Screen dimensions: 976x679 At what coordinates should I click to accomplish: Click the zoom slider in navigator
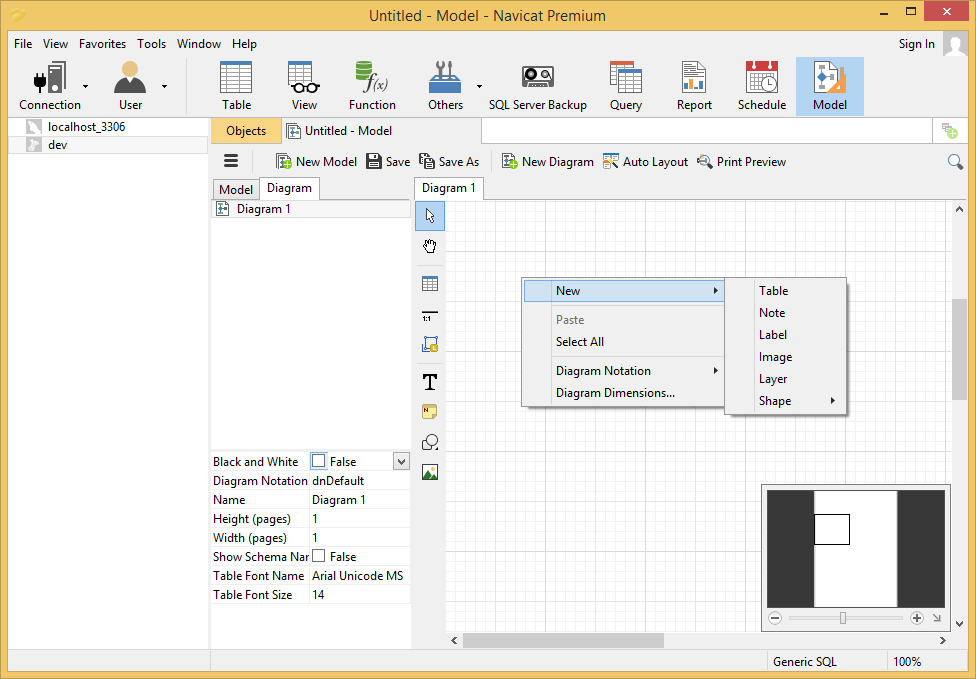(843, 618)
